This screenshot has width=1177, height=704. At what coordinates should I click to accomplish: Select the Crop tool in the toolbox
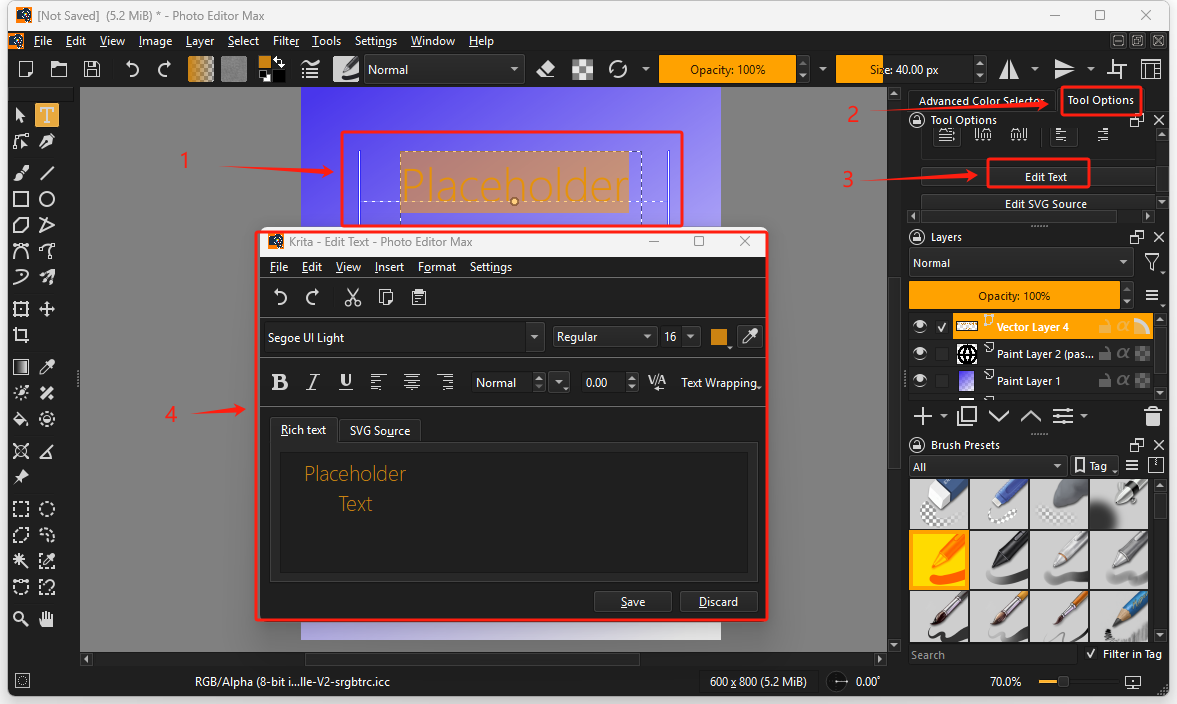[21, 335]
